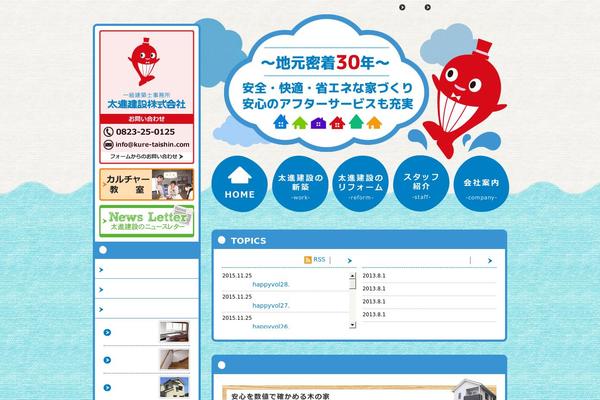Screen dimensions: 600x400
Task: Open the 会社案内 (company) page
Action: click(x=481, y=183)
